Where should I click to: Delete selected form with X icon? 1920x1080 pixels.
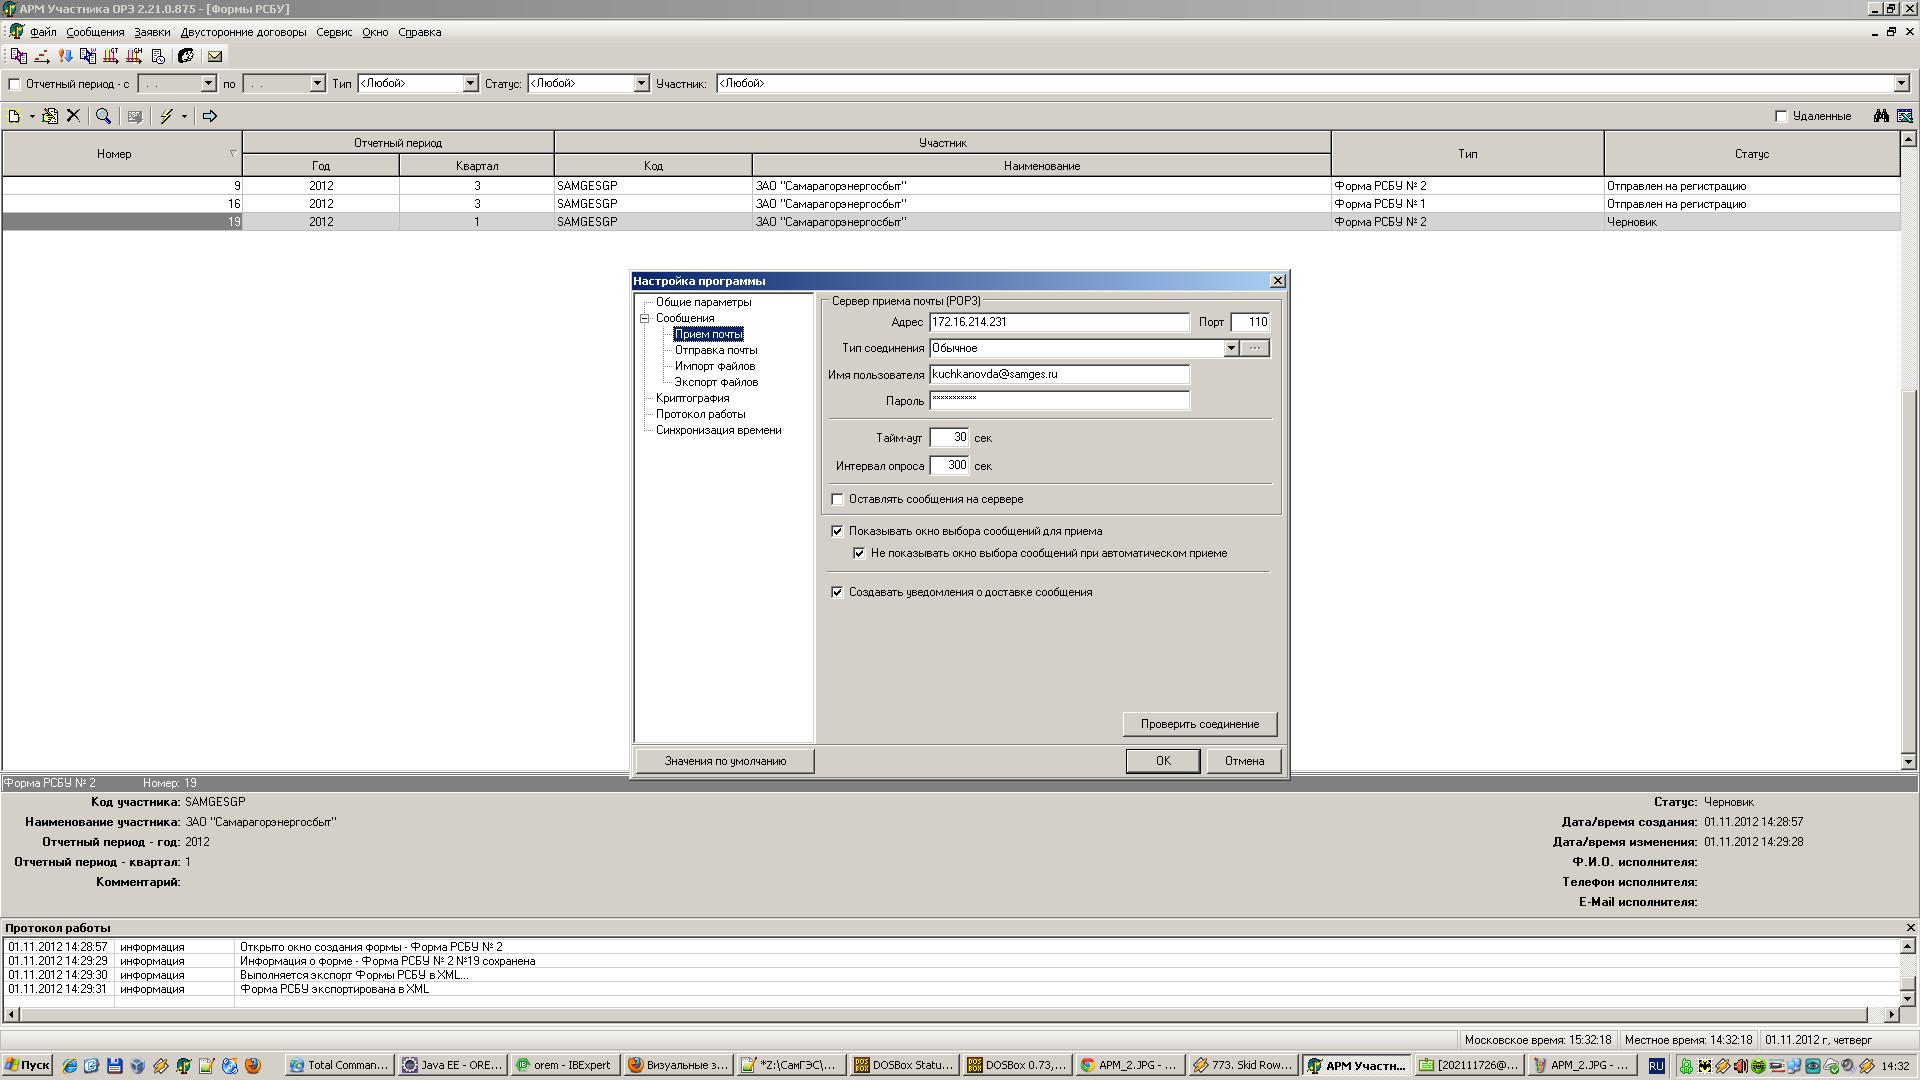coord(73,116)
